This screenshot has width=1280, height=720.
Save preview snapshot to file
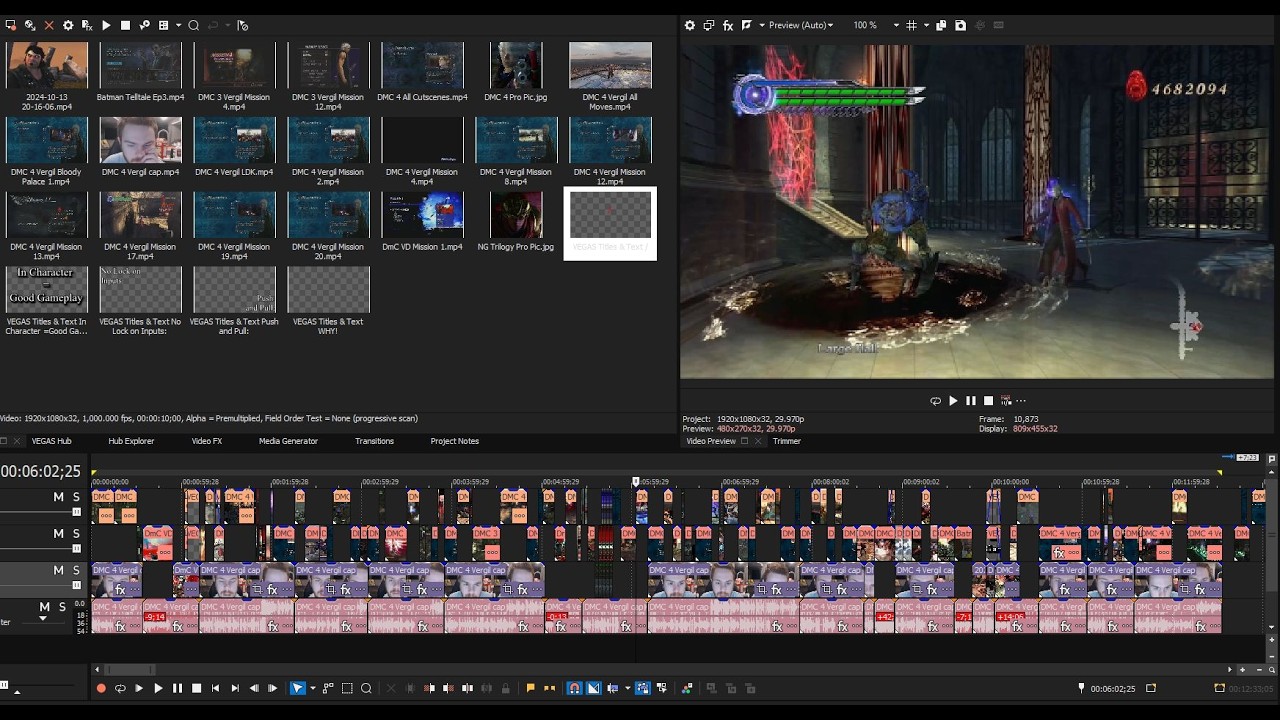(x=960, y=25)
